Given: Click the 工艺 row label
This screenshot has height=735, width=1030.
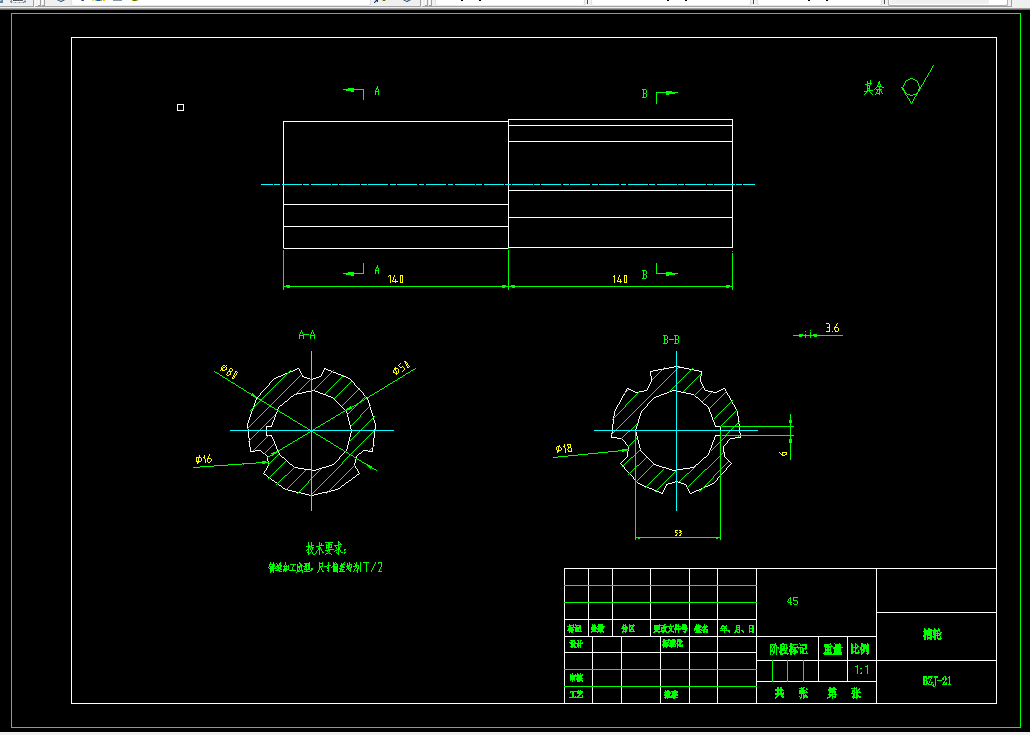Looking at the screenshot, I should pos(576,694).
